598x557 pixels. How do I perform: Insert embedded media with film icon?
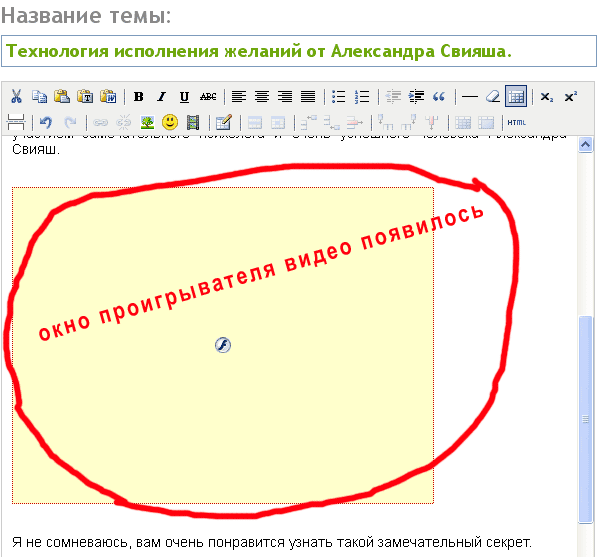coord(193,122)
